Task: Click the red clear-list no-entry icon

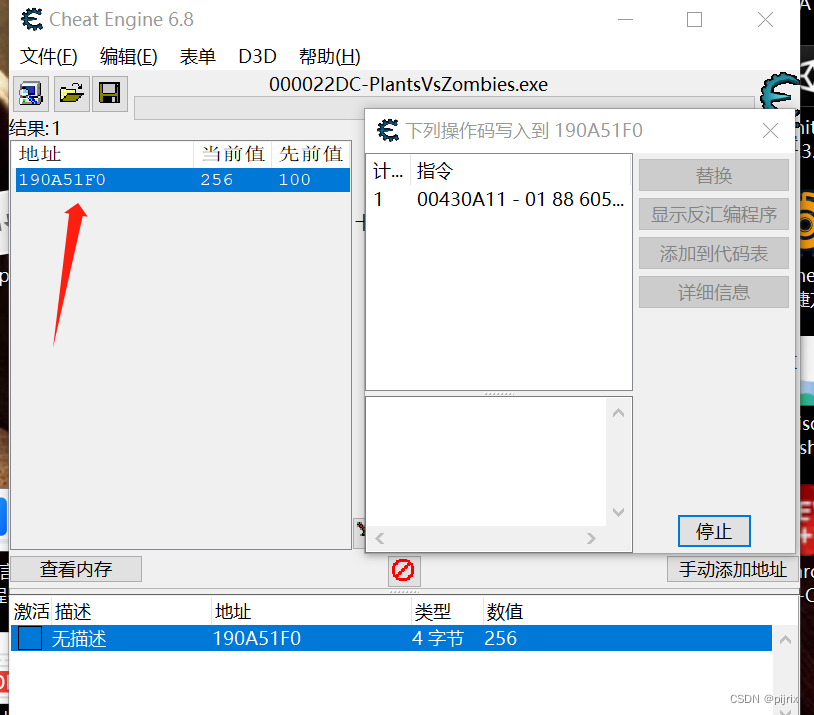Action: tap(403, 570)
